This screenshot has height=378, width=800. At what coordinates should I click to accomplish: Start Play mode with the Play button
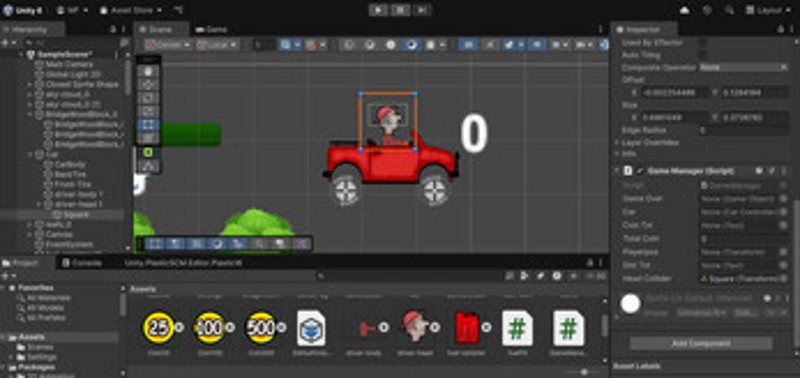378,10
